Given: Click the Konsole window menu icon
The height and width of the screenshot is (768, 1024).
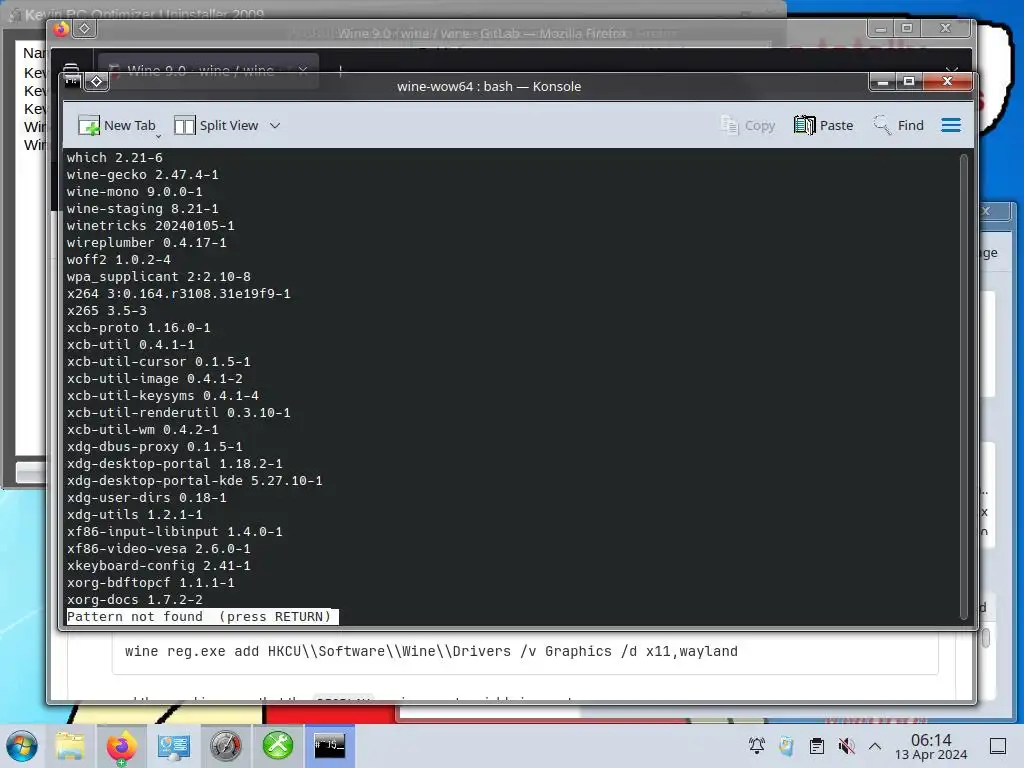Looking at the screenshot, I should click(x=72, y=81).
